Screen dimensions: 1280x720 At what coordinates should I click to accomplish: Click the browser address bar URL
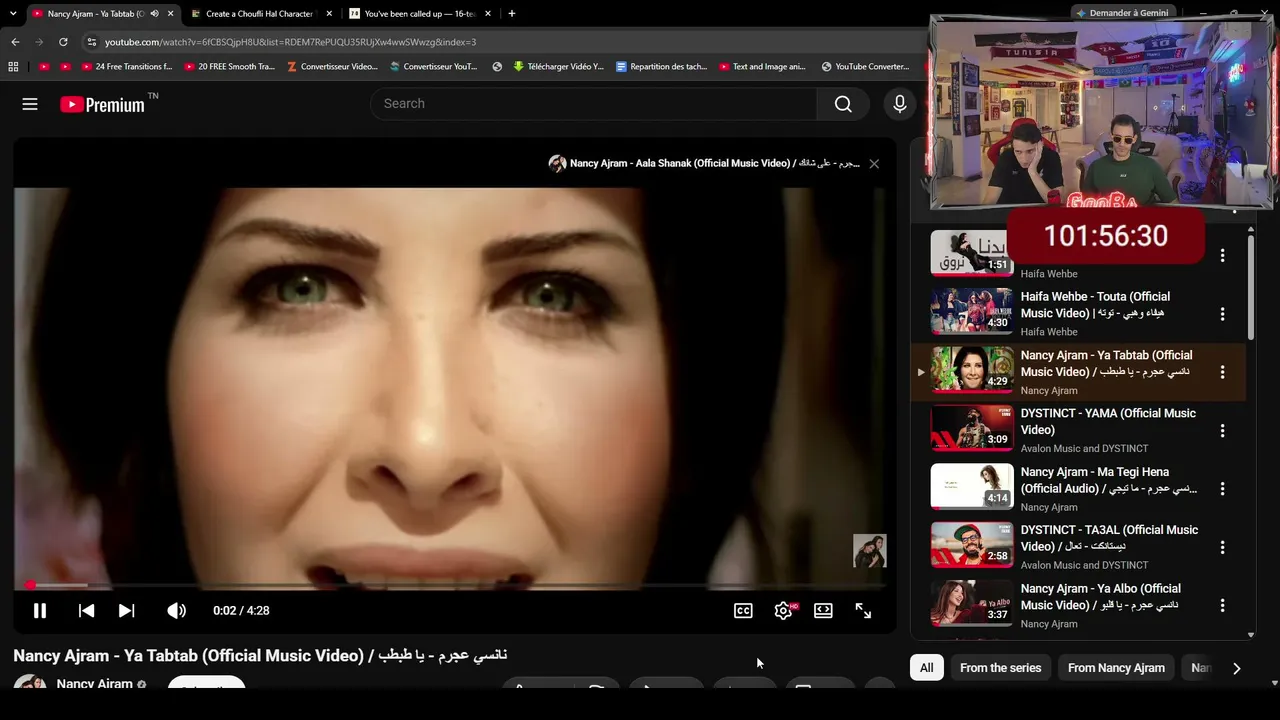tap(290, 42)
